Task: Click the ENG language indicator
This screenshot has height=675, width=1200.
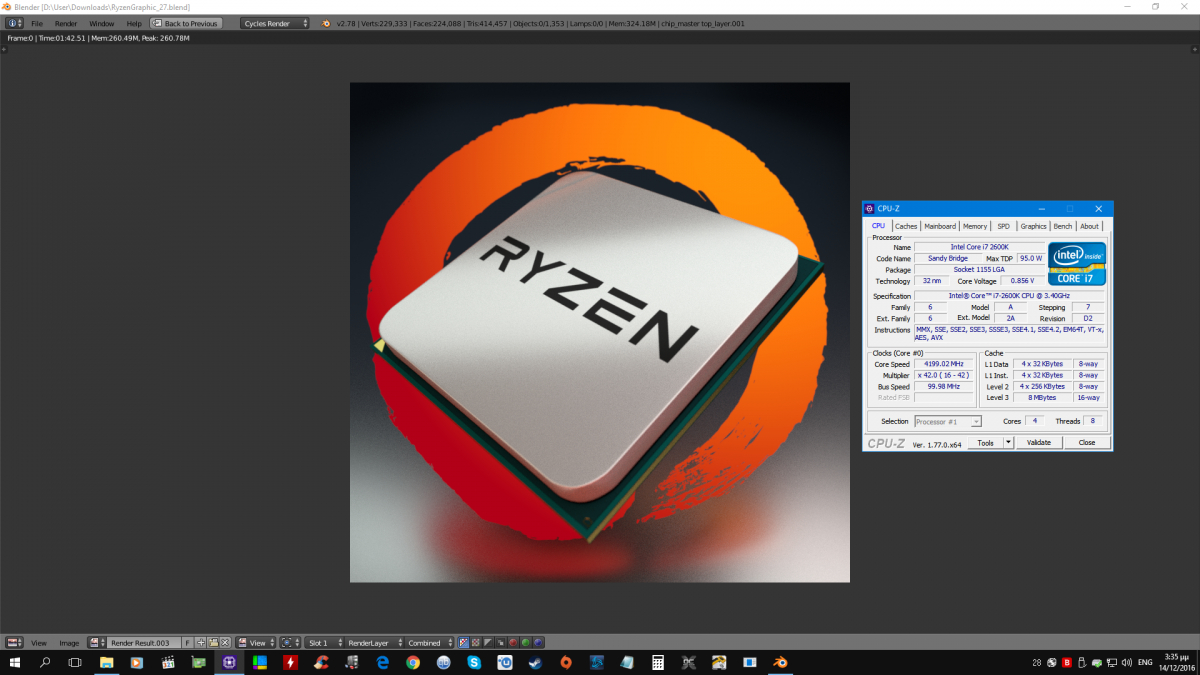Action: point(1144,662)
